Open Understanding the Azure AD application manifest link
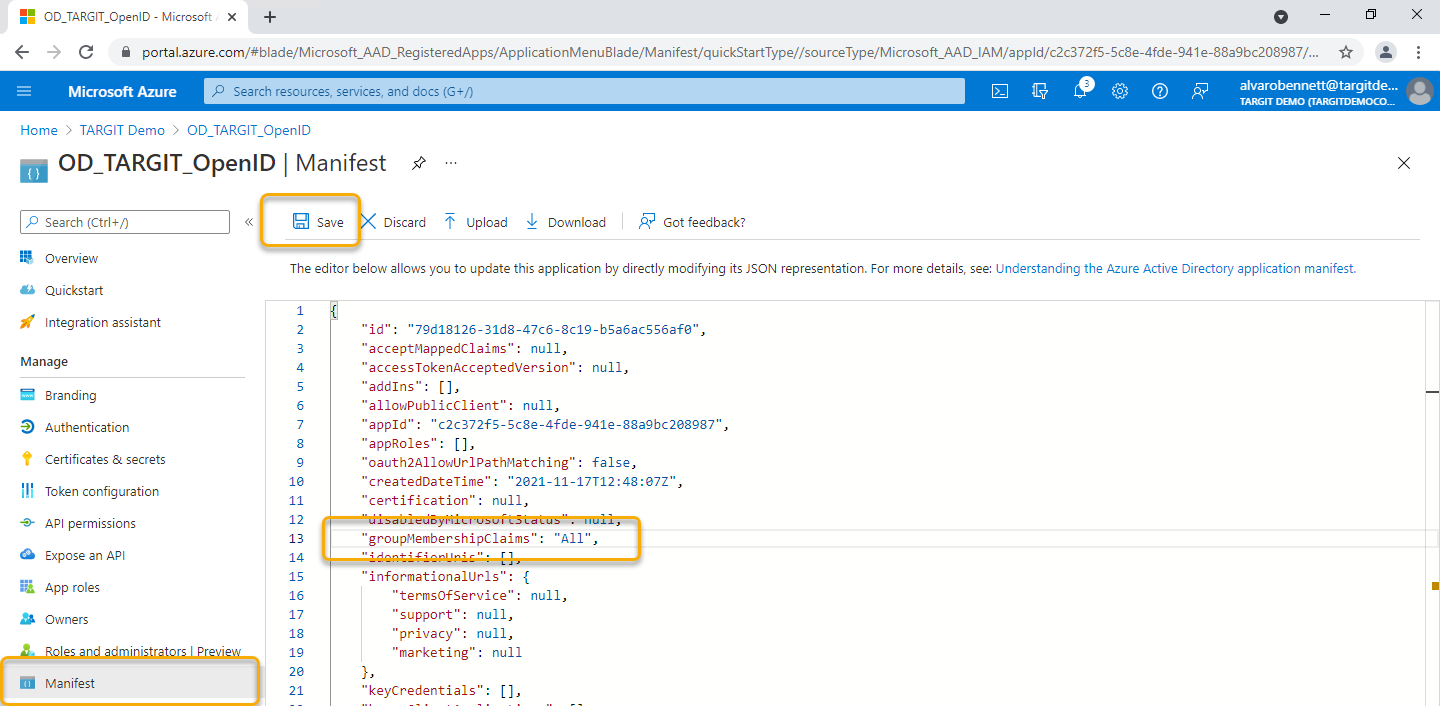The height and width of the screenshot is (706, 1440). tap(1175, 269)
